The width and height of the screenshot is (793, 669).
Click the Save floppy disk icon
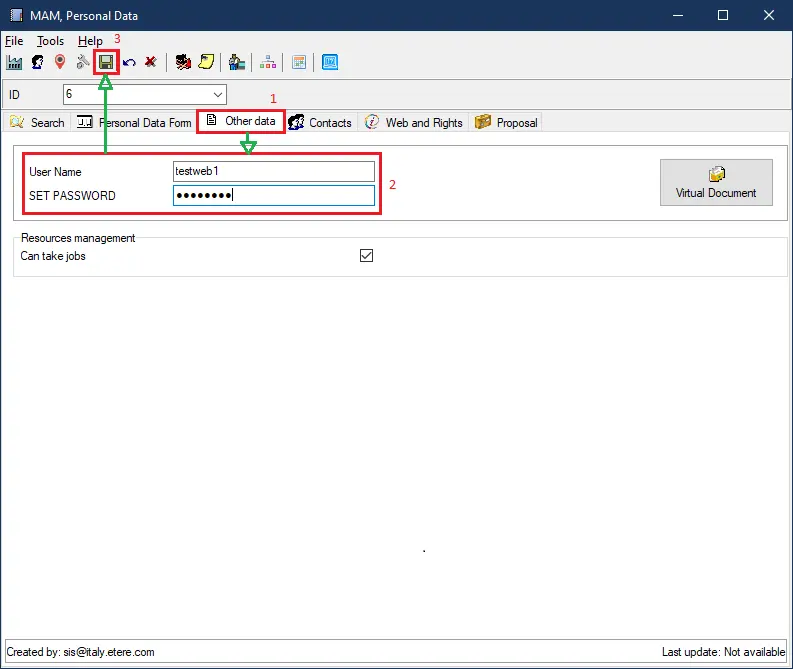(106, 62)
